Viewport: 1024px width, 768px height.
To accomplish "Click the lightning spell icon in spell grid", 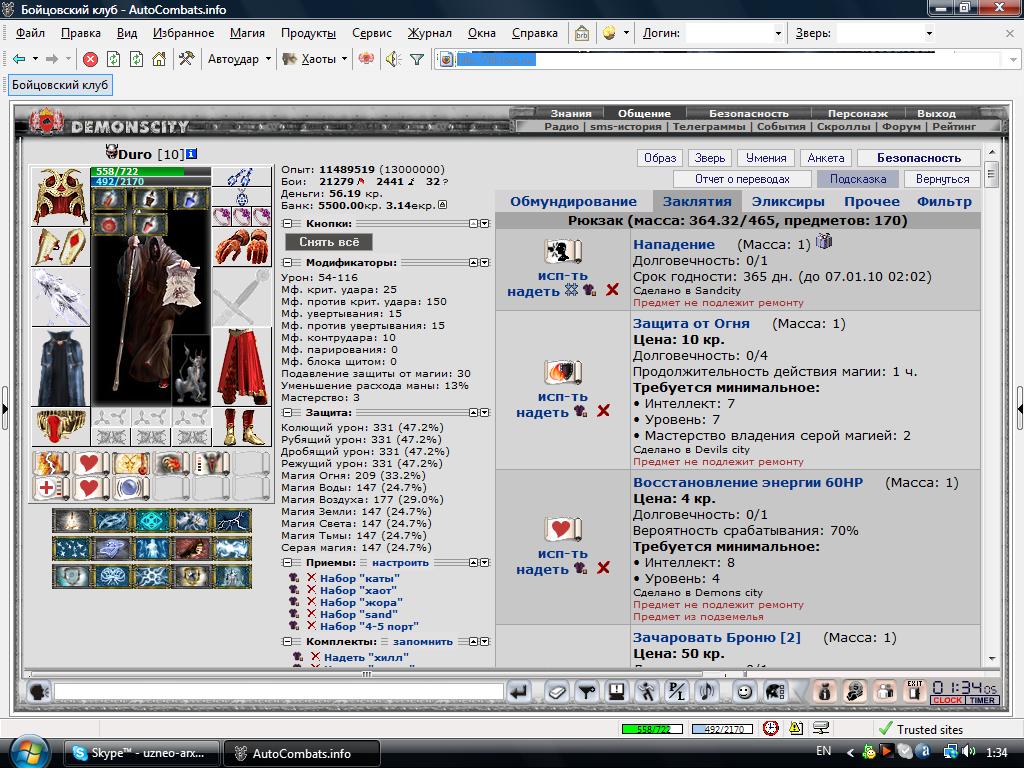I will coord(233,521).
